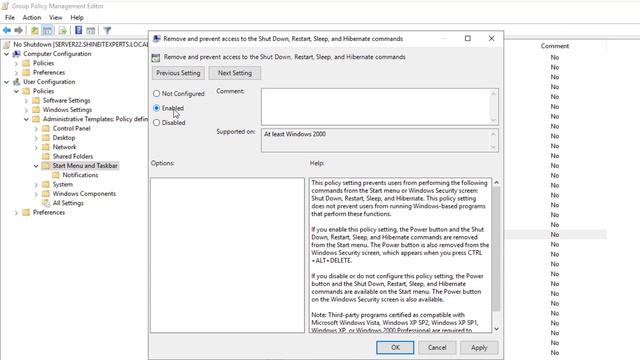Collapse the Computer Configuration node
The width and height of the screenshot is (640, 360).
point(7,54)
